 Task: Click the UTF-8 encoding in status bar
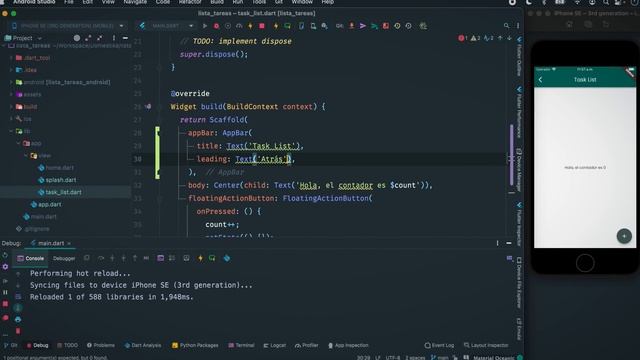tap(393, 358)
